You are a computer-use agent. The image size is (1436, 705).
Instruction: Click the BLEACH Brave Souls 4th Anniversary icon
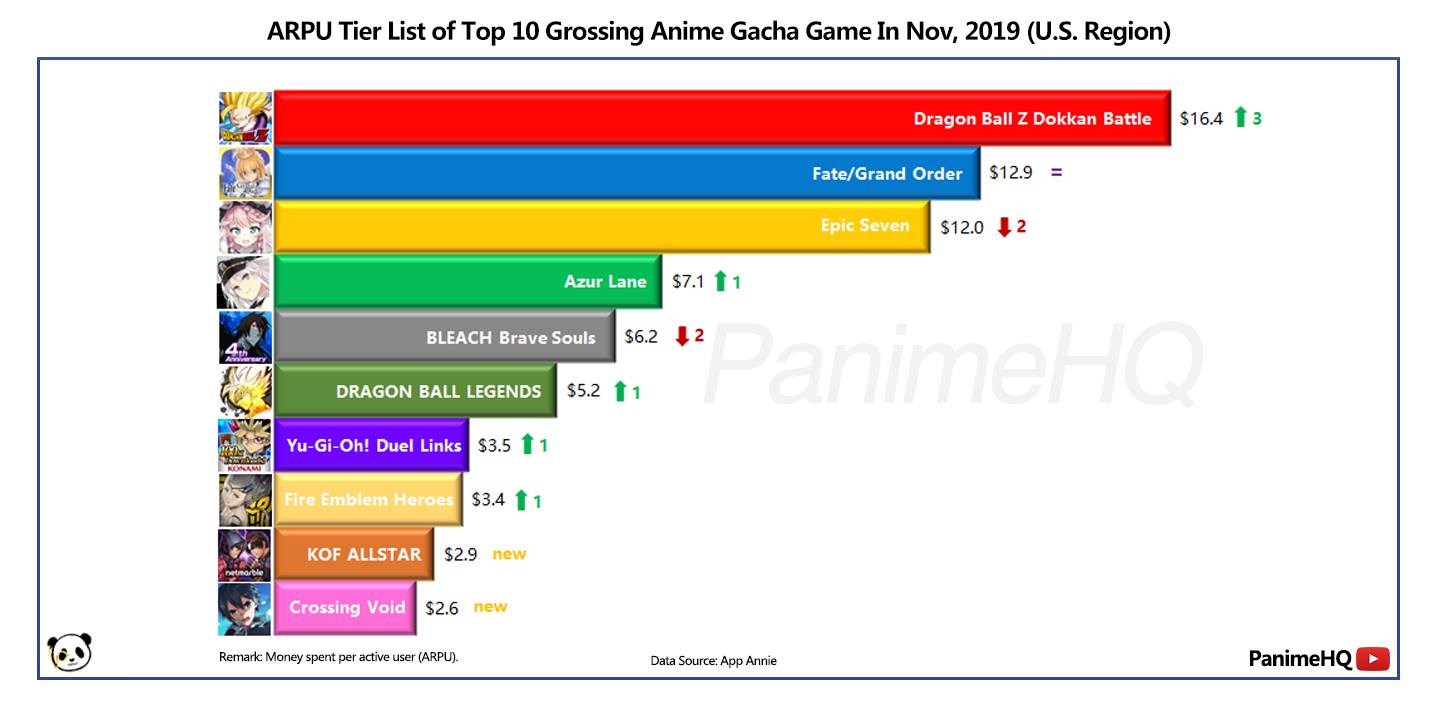pos(245,337)
